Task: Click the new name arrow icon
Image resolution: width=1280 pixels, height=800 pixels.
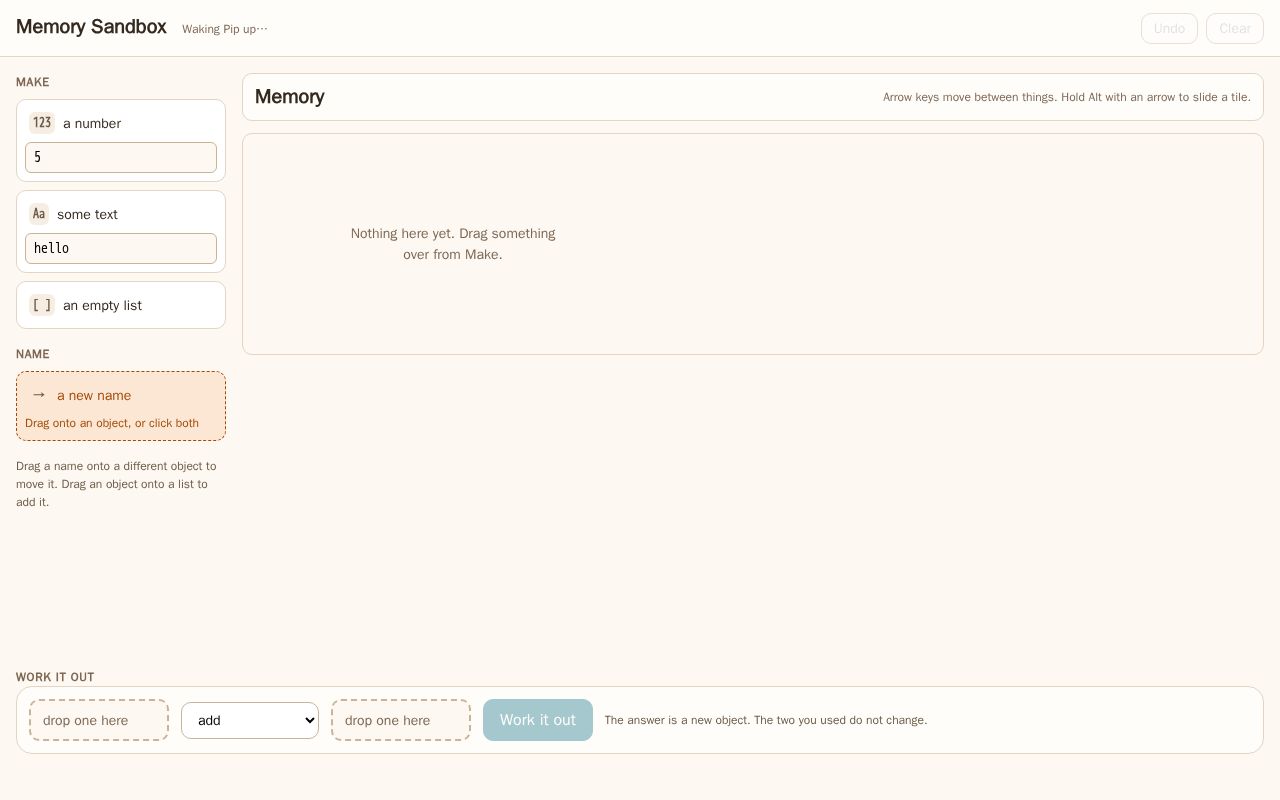Action: (x=39, y=395)
